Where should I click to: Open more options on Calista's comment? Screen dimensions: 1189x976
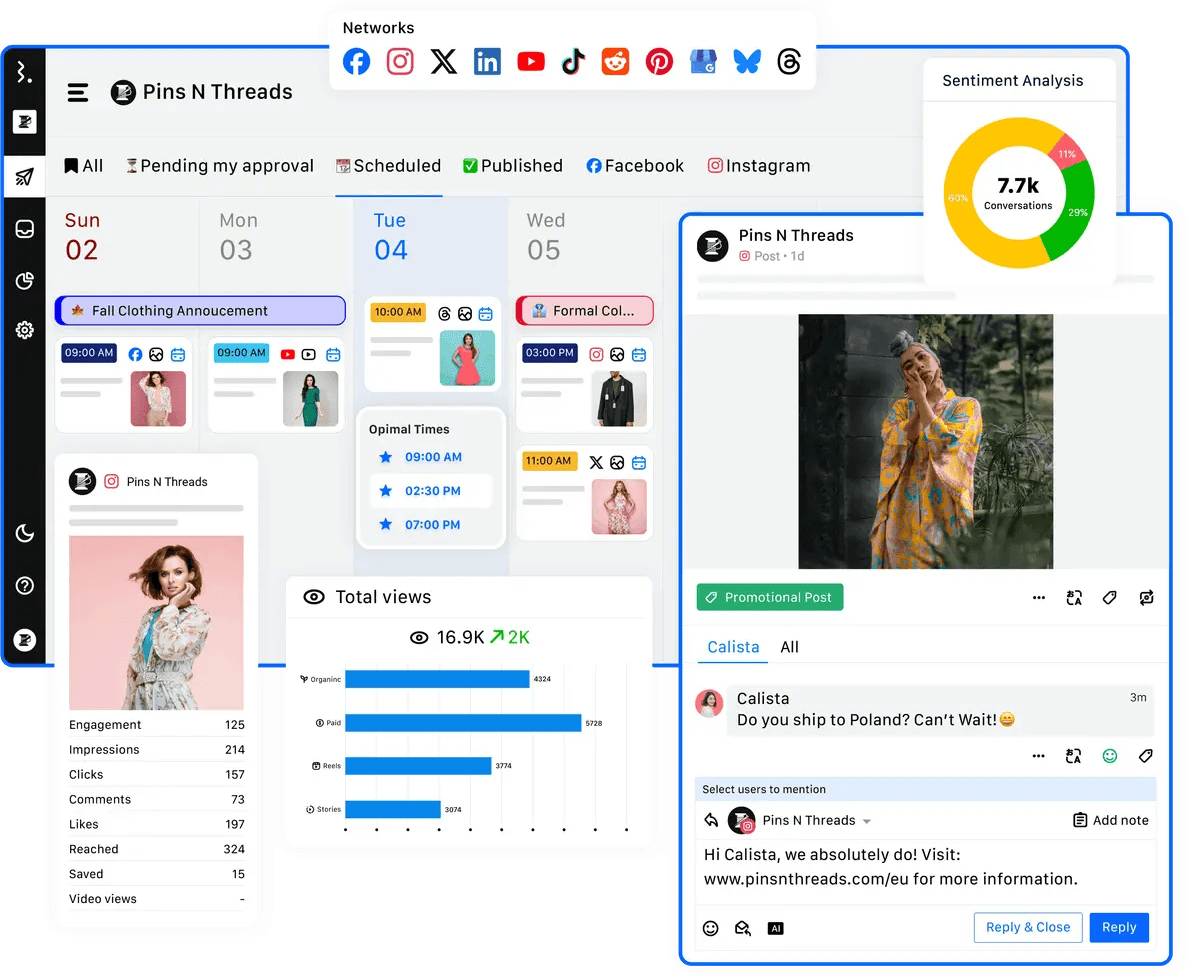[1038, 755]
